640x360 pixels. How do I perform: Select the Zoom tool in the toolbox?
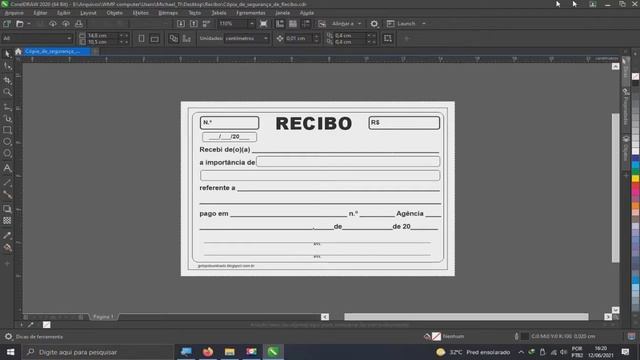(x=7, y=93)
